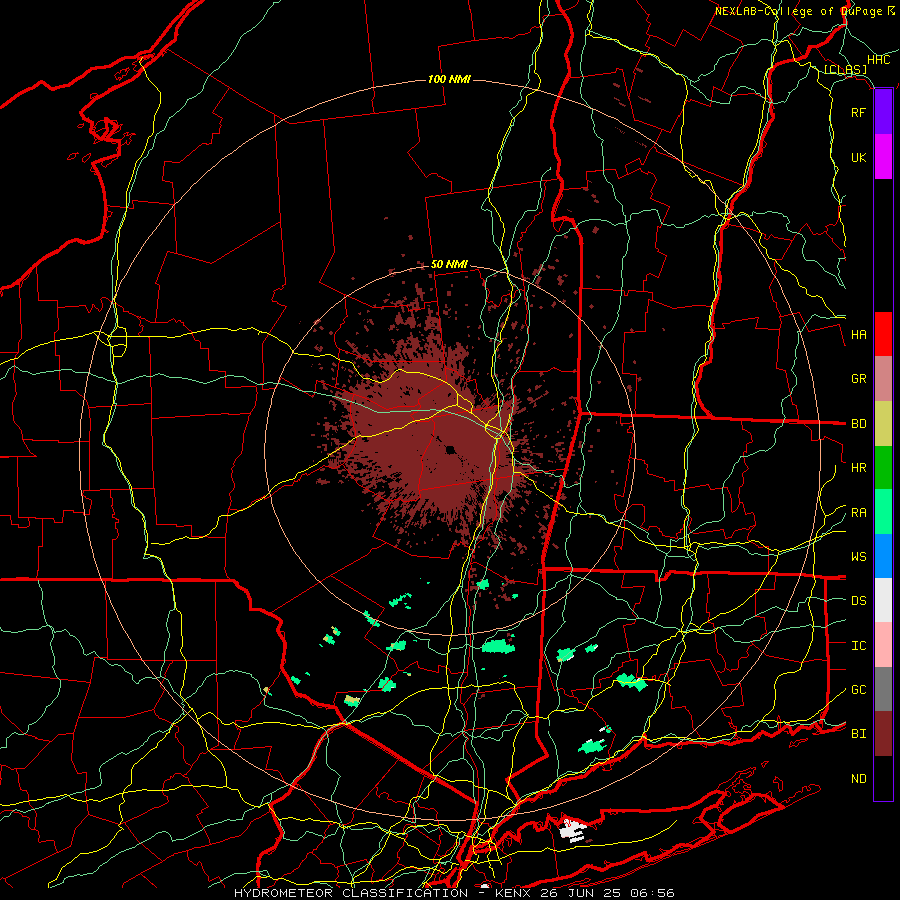
Task: Click the 100 NMI range ring label
Action: click(x=449, y=79)
